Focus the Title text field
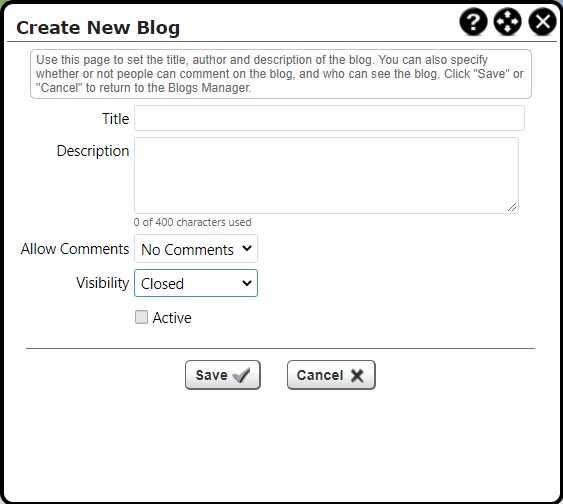 click(329, 118)
